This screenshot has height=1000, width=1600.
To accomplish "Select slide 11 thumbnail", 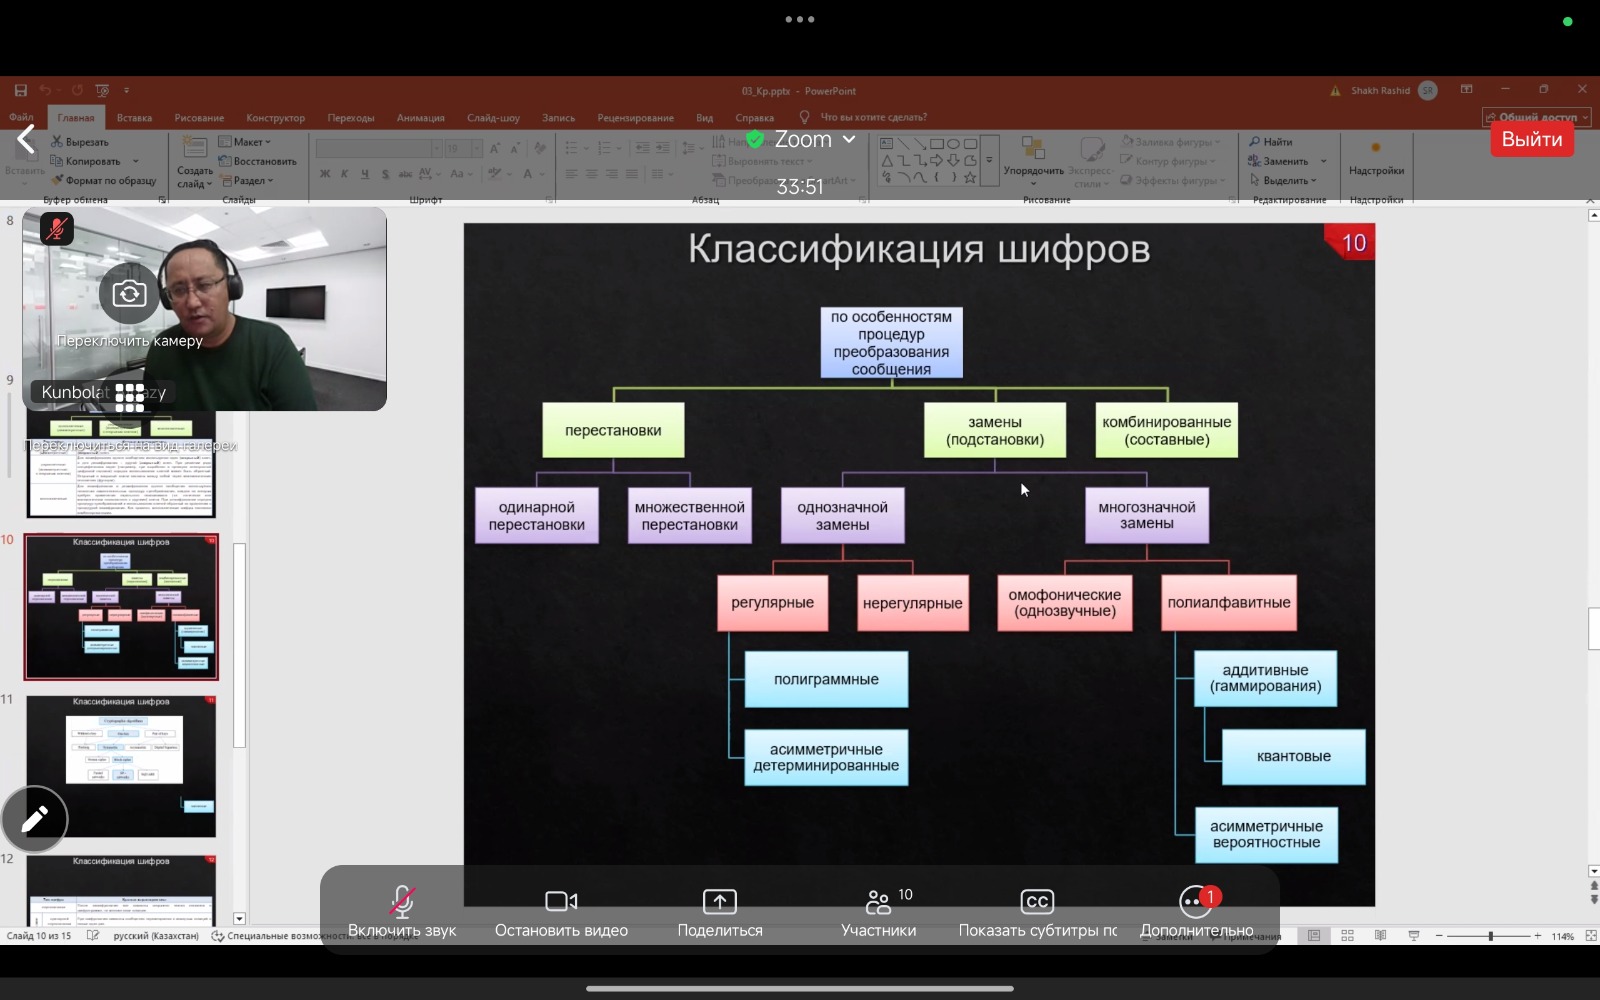I will tap(121, 766).
